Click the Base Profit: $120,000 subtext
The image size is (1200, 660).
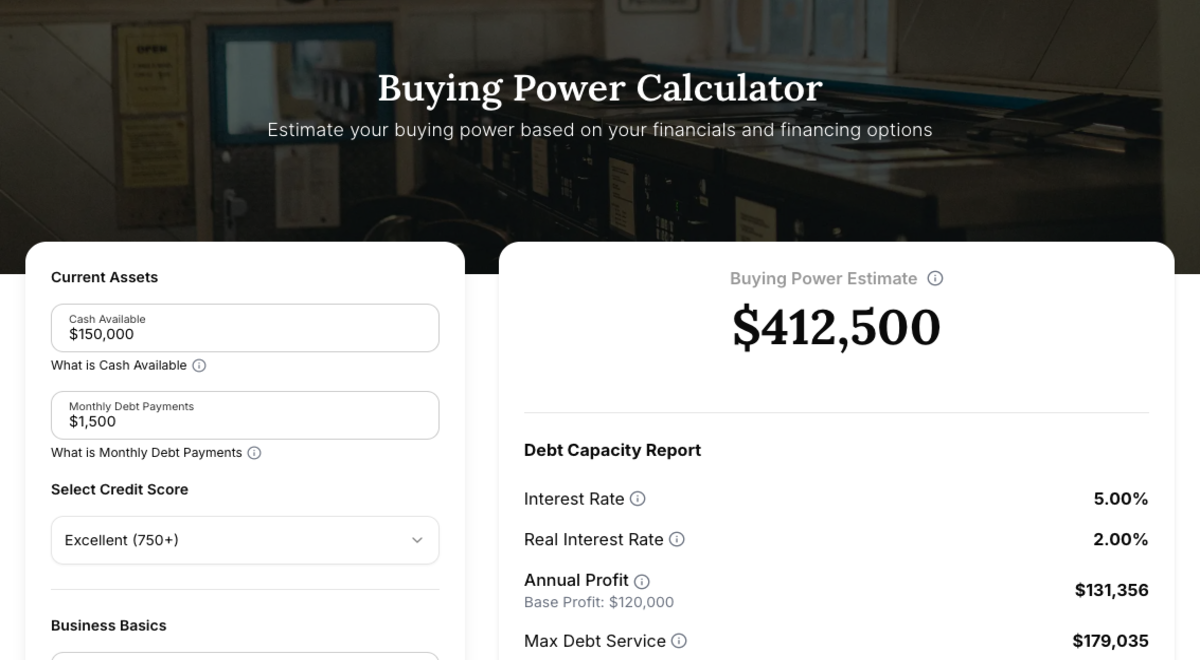(599, 603)
